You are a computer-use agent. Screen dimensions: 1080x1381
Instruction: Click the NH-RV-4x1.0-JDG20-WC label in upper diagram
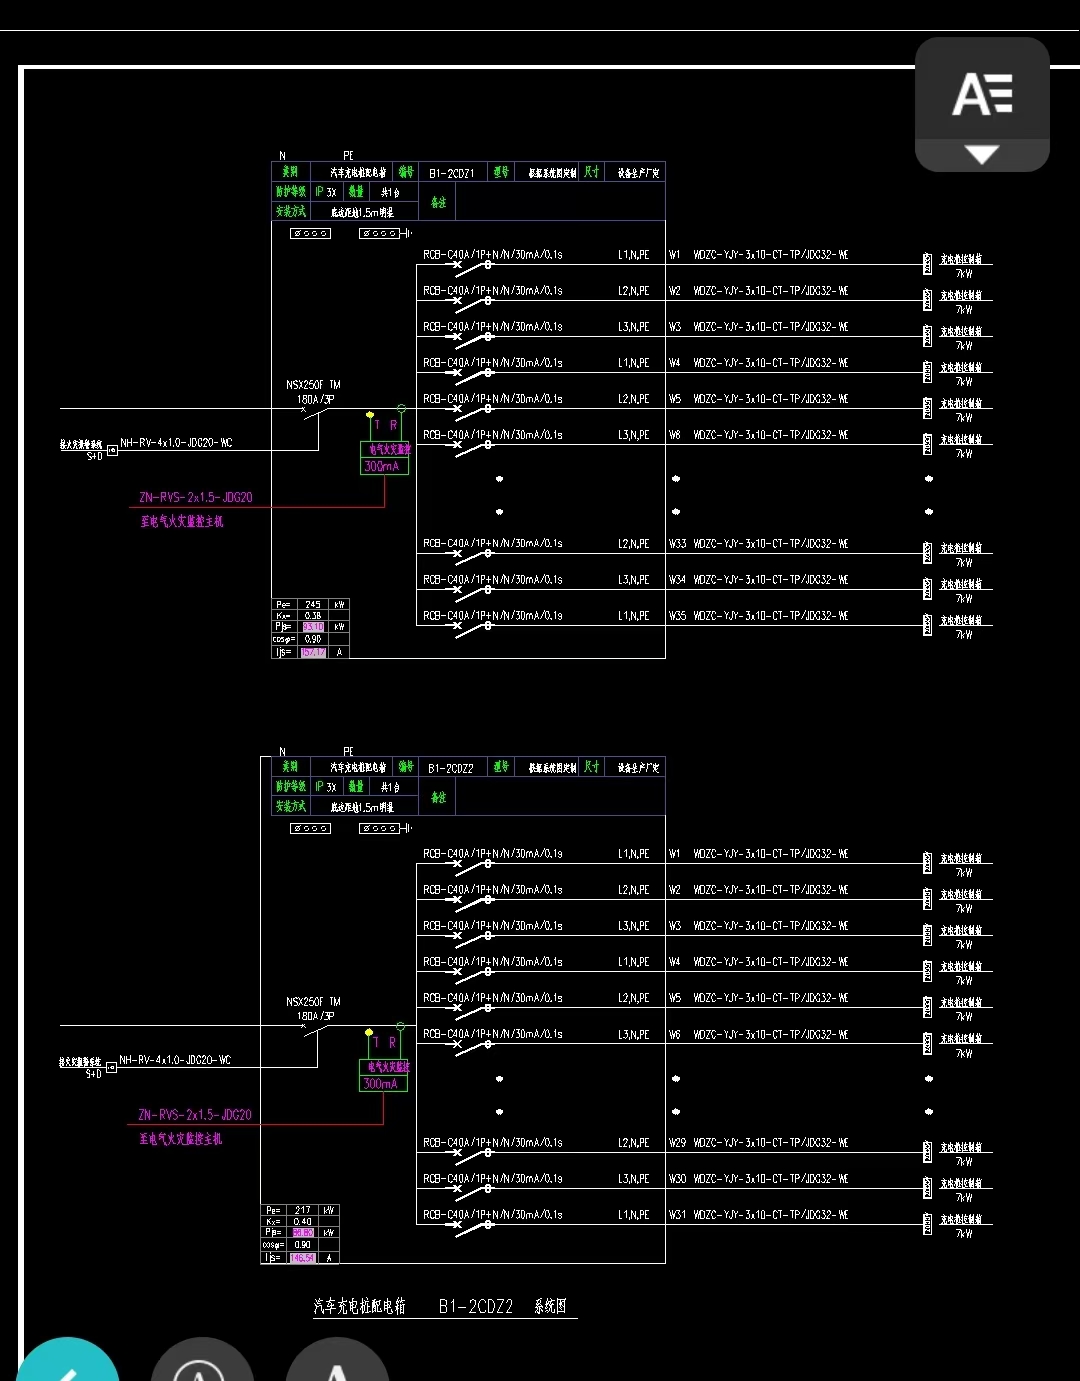click(176, 443)
